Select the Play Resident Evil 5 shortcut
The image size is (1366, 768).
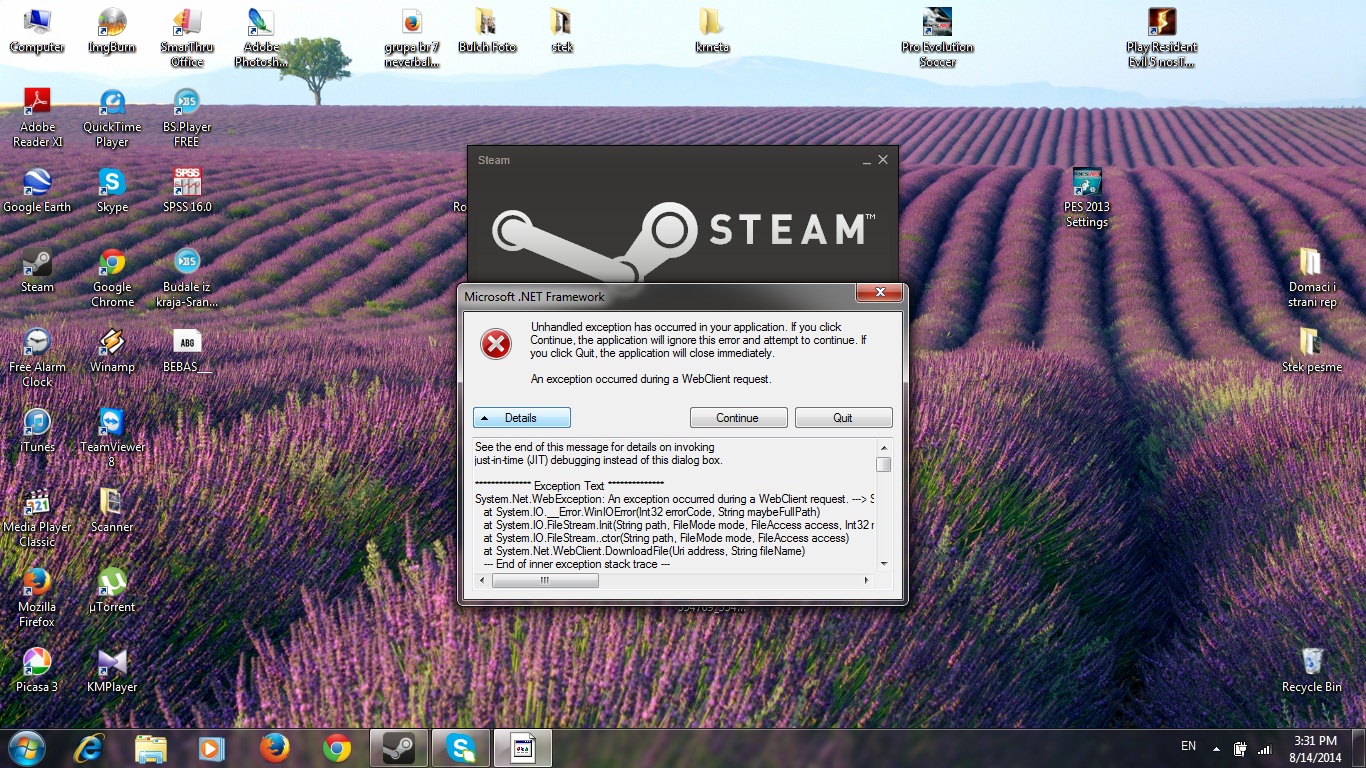(x=1161, y=38)
